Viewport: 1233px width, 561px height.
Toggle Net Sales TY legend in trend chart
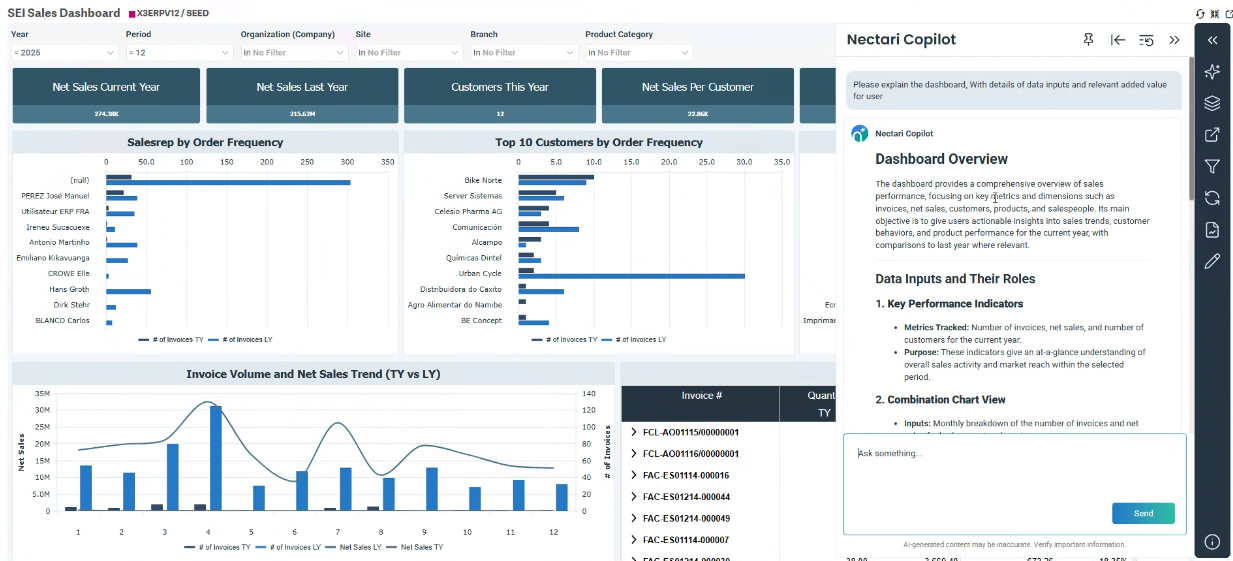pos(415,547)
